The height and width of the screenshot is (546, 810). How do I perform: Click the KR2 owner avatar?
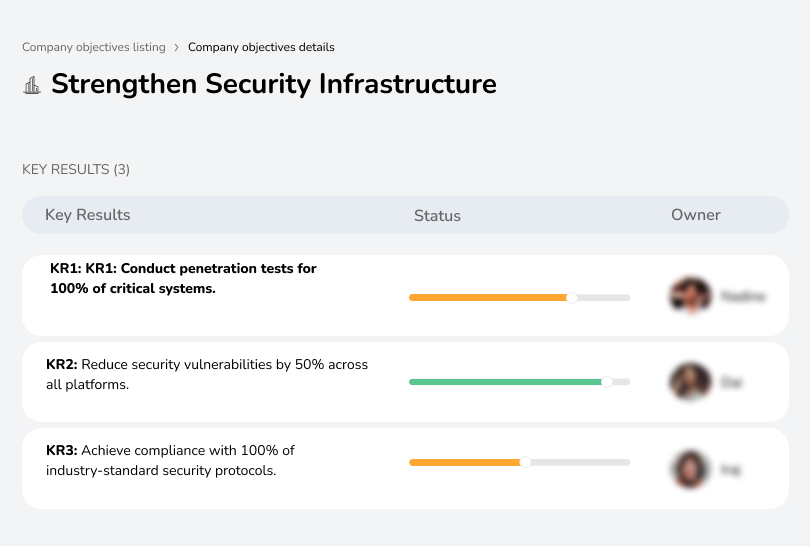point(690,382)
